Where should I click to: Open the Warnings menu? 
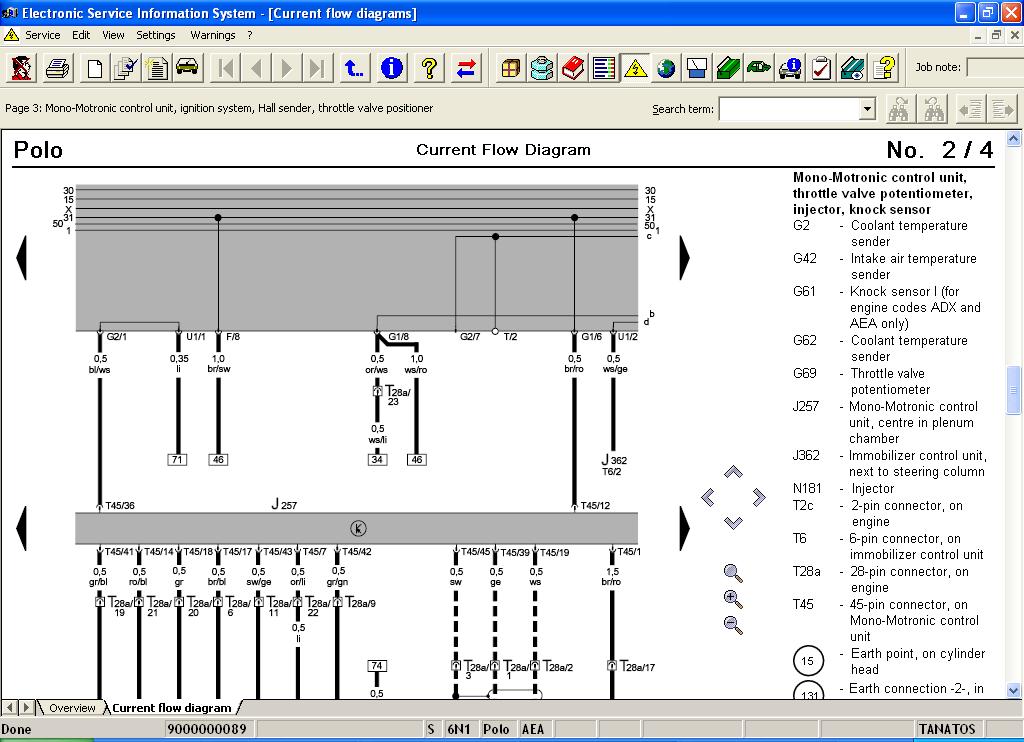(212, 35)
